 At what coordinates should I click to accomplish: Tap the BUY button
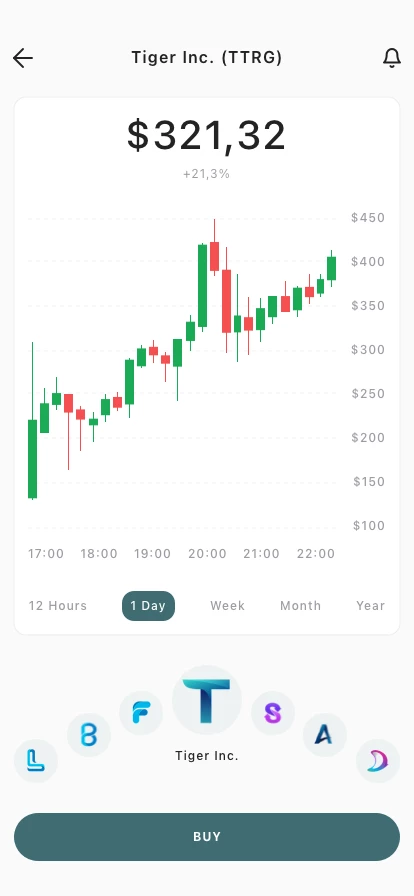click(207, 837)
